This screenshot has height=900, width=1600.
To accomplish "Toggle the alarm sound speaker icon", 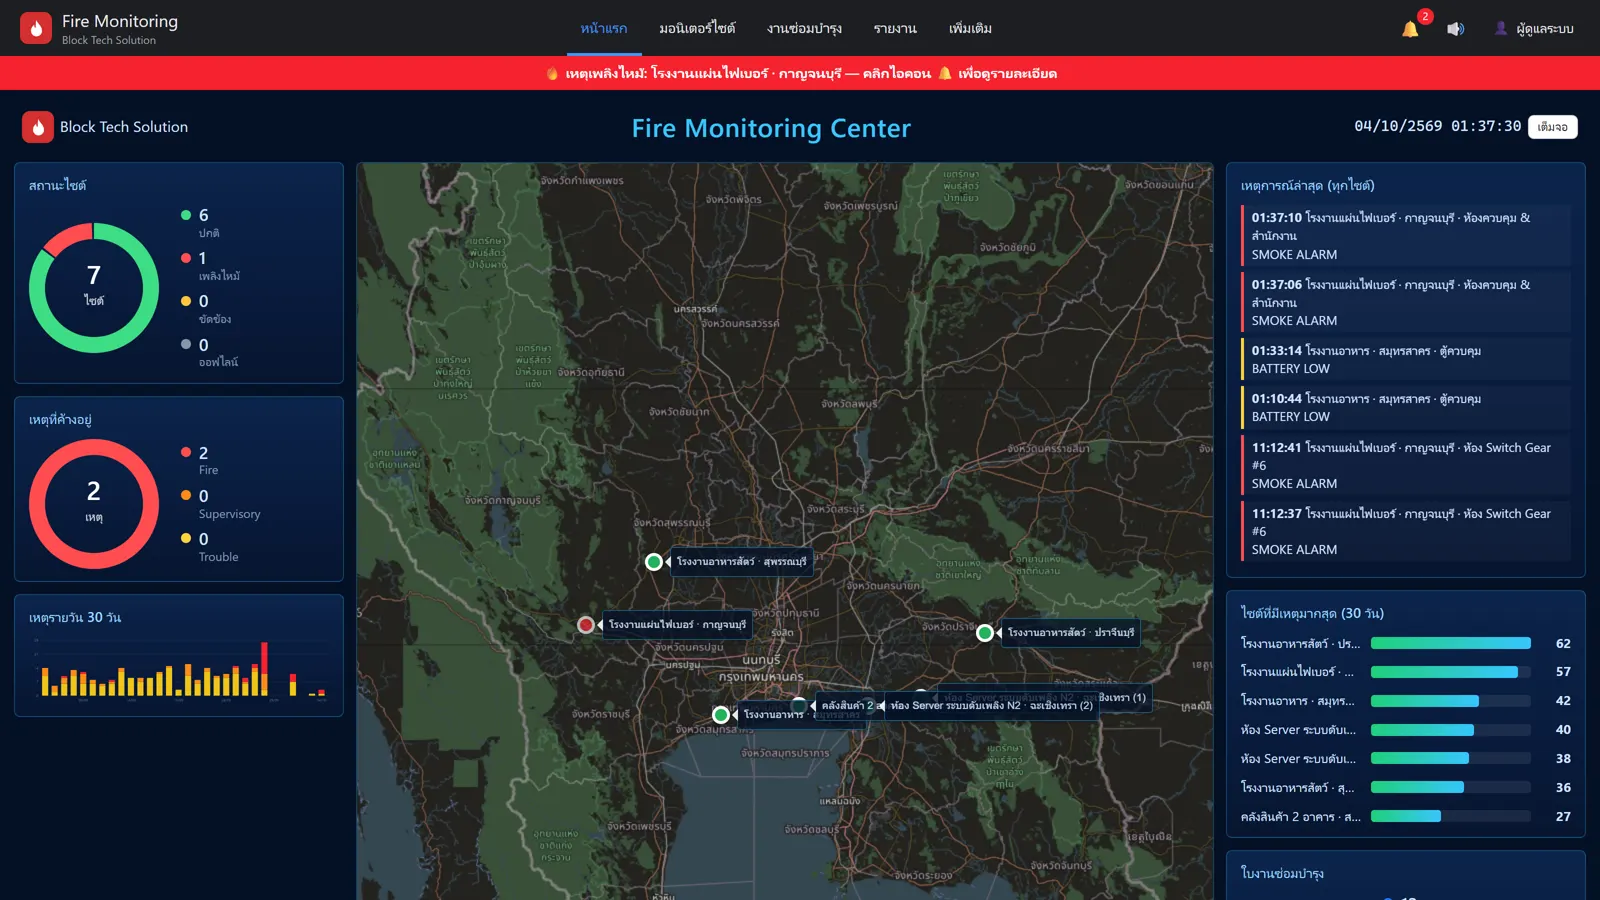I will pyautogui.click(x=1455, y=29).
